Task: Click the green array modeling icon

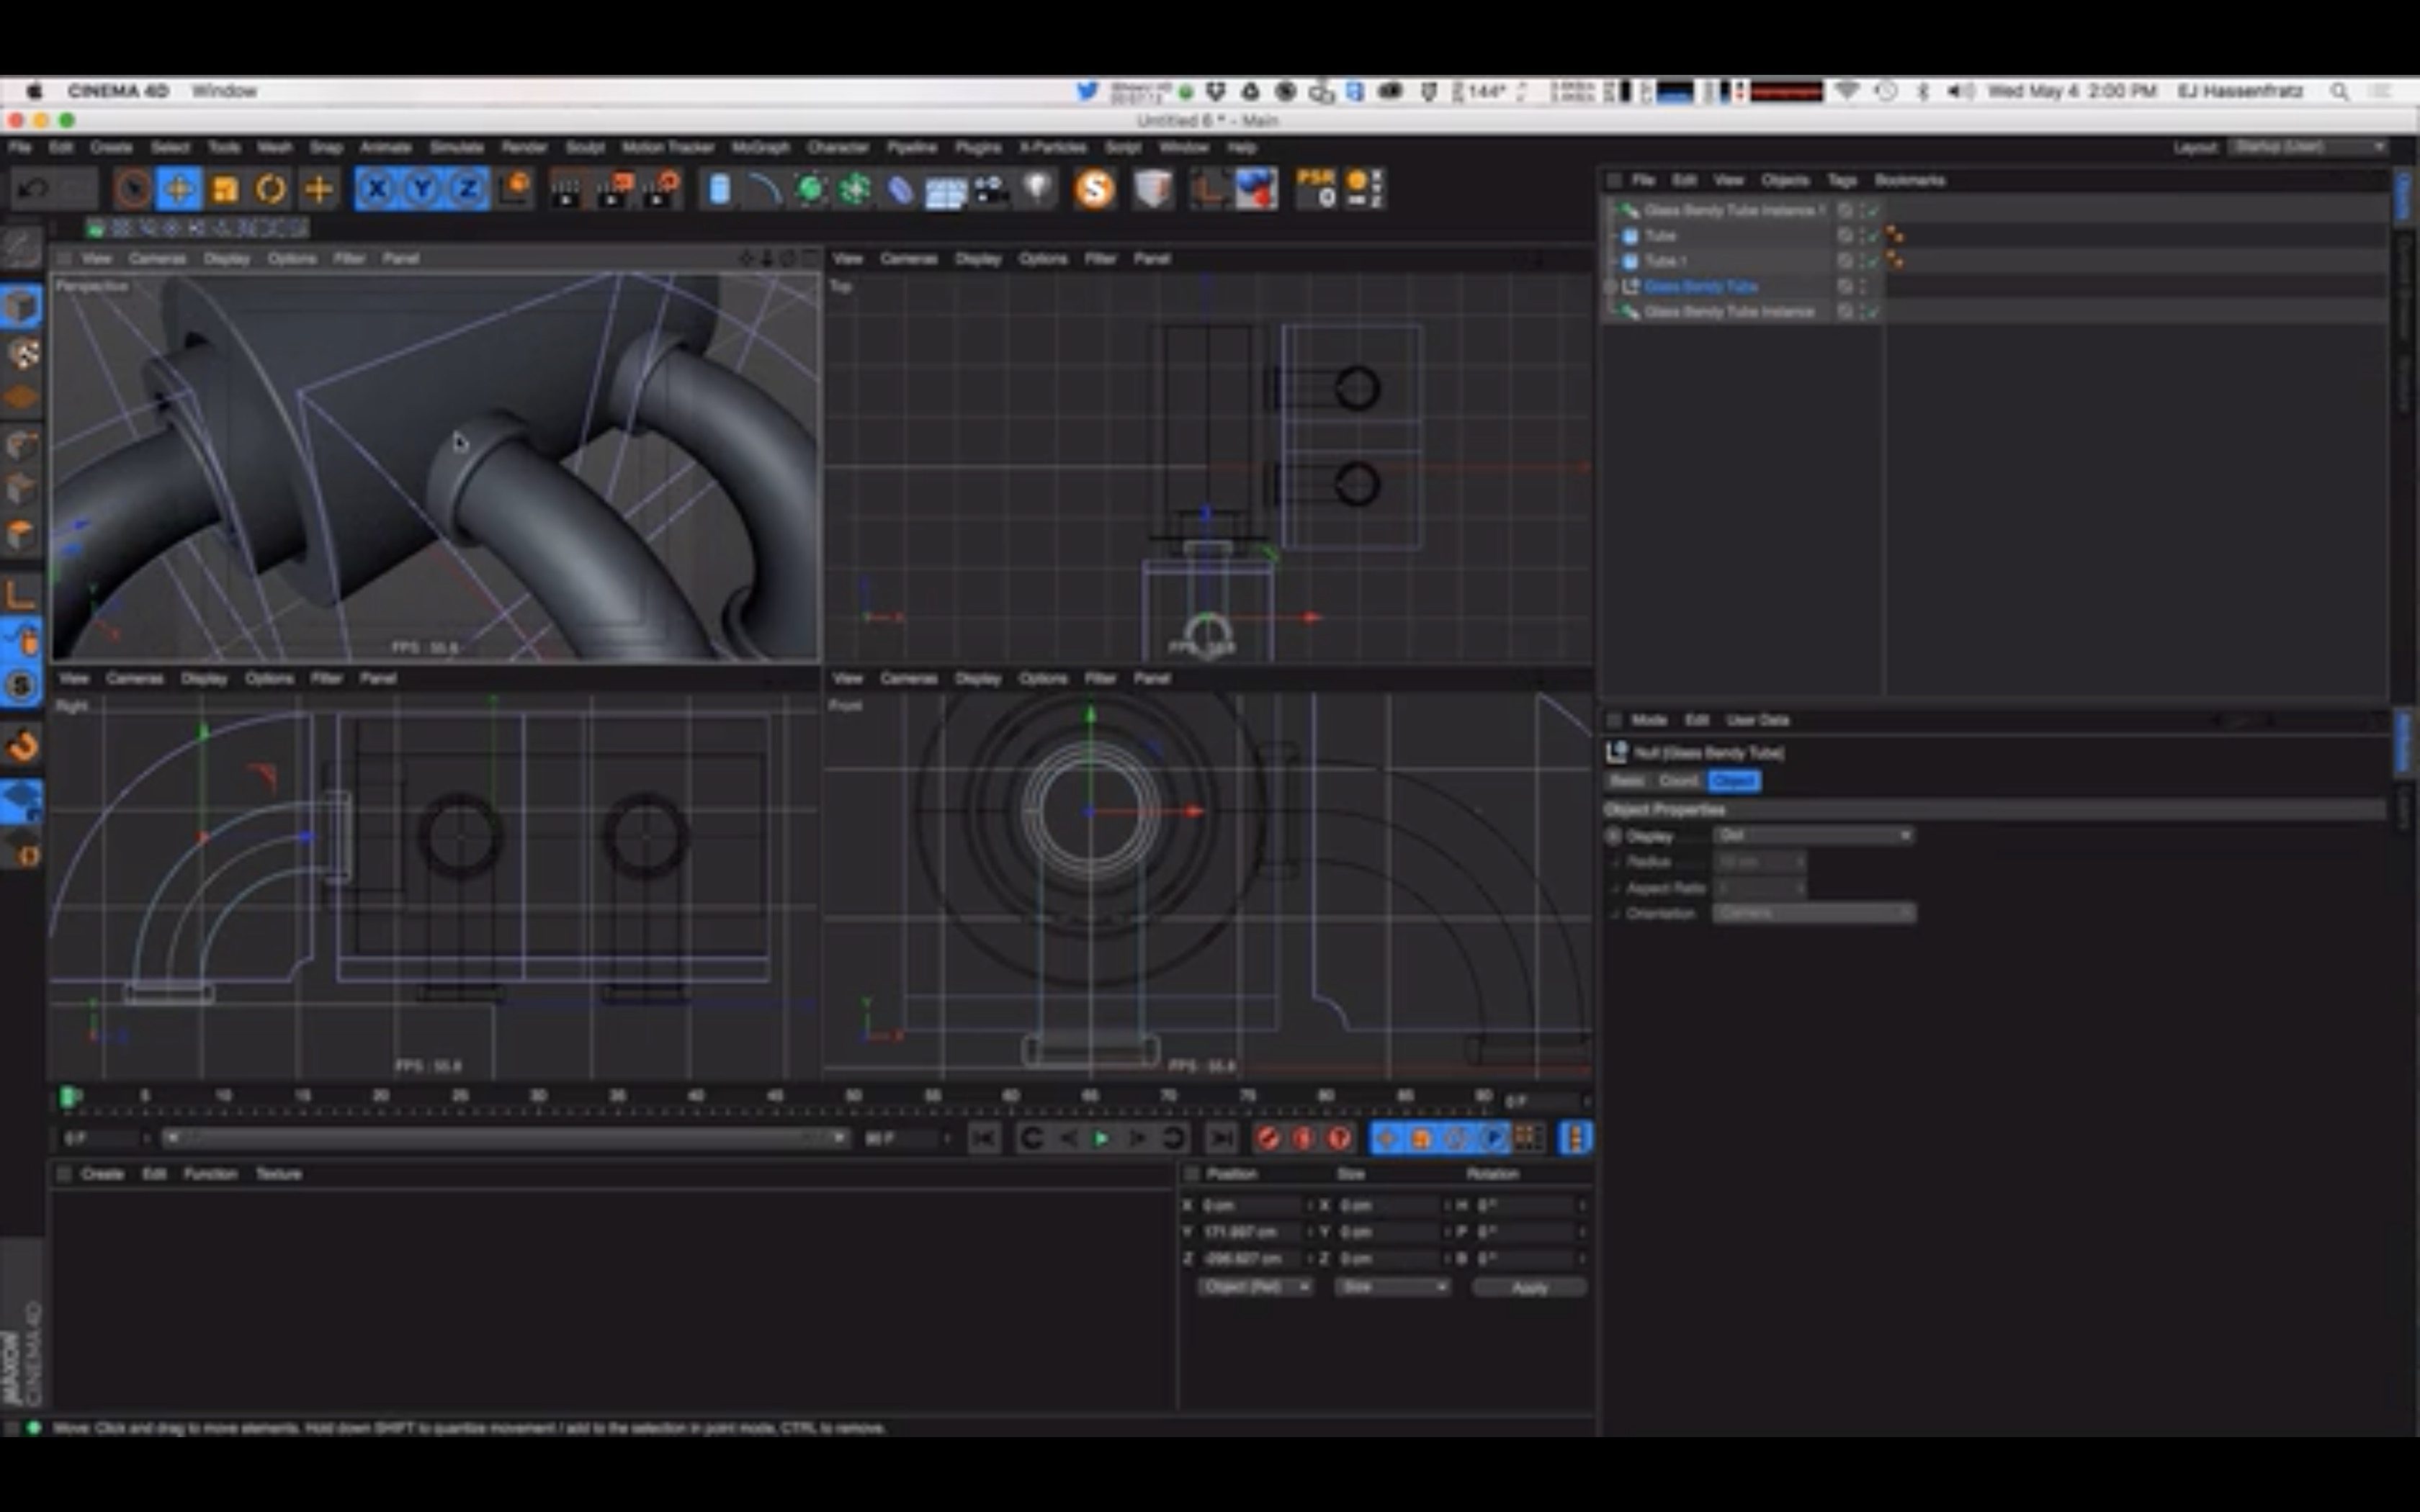Action: pos(855,189)
